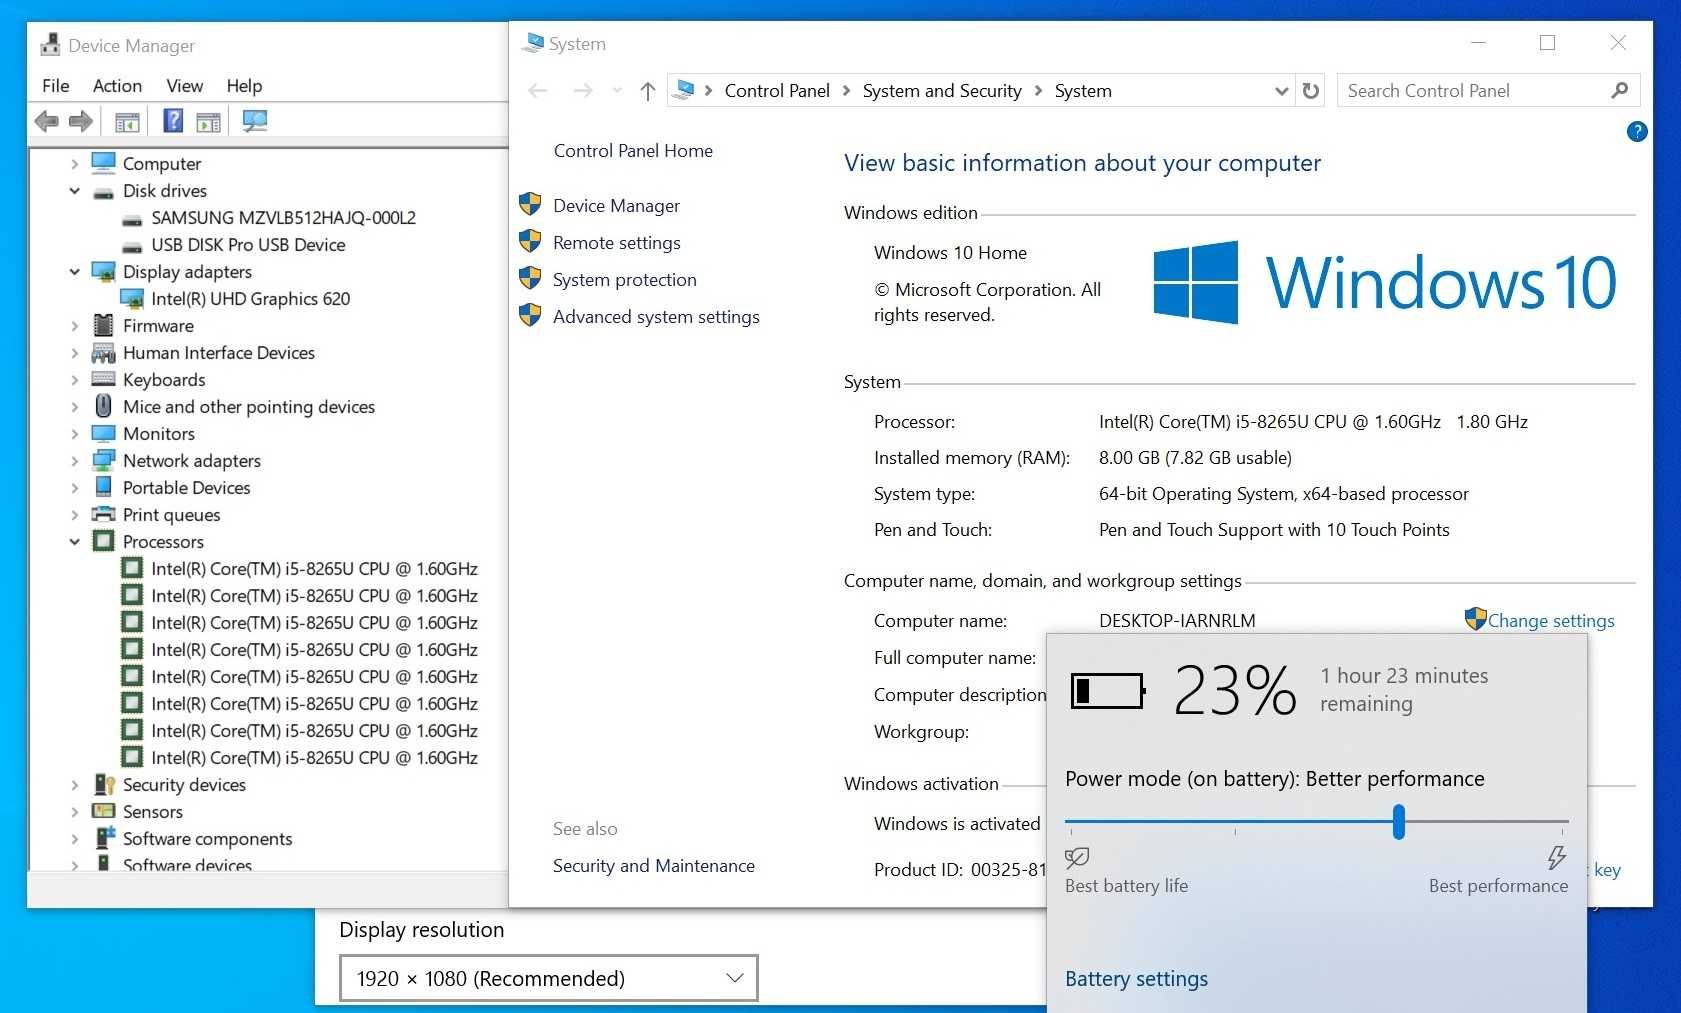This screenshot has height=1013, width=1681.
Task: Click the blue Help icon in Device Manager toolbar
Action: [x=173, y=121]
